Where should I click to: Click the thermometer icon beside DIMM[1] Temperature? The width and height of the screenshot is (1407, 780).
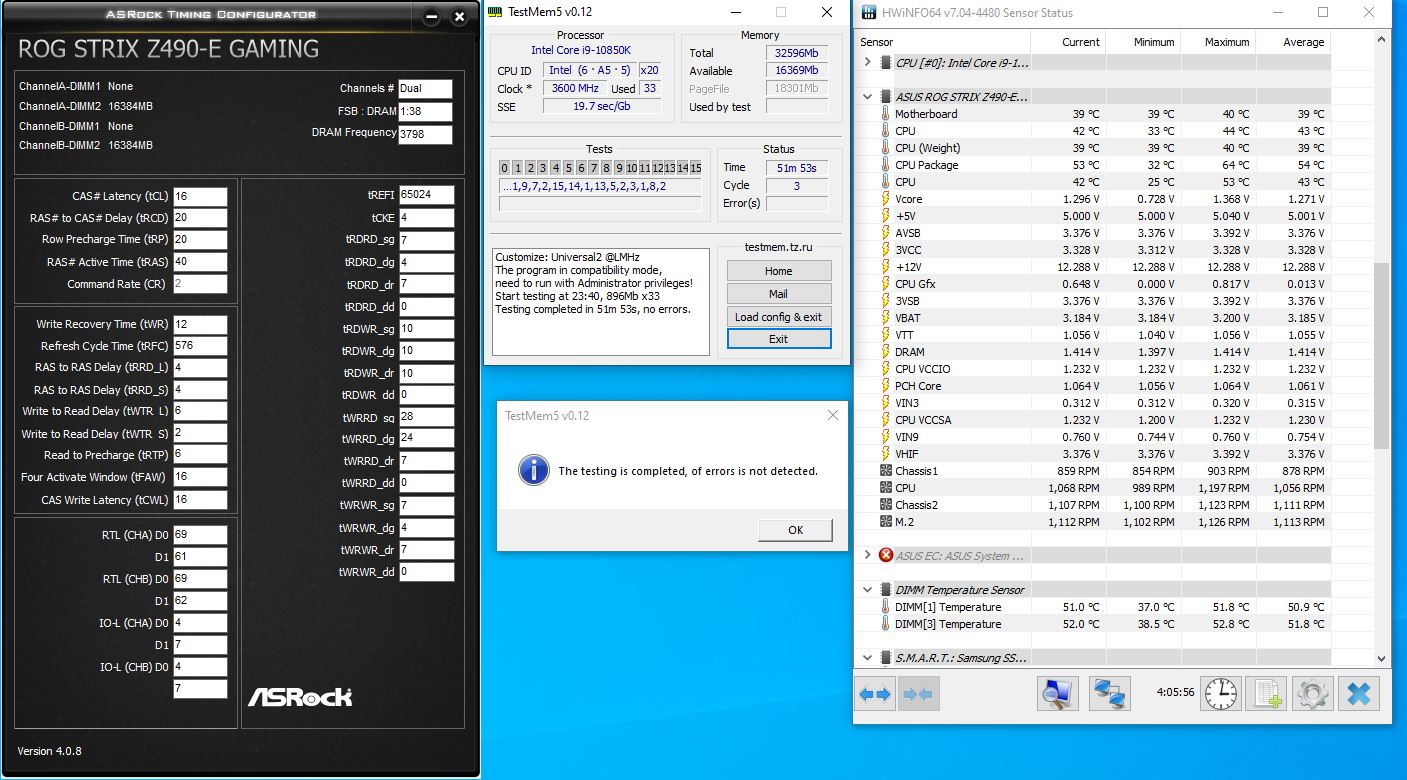pos(885,607)
